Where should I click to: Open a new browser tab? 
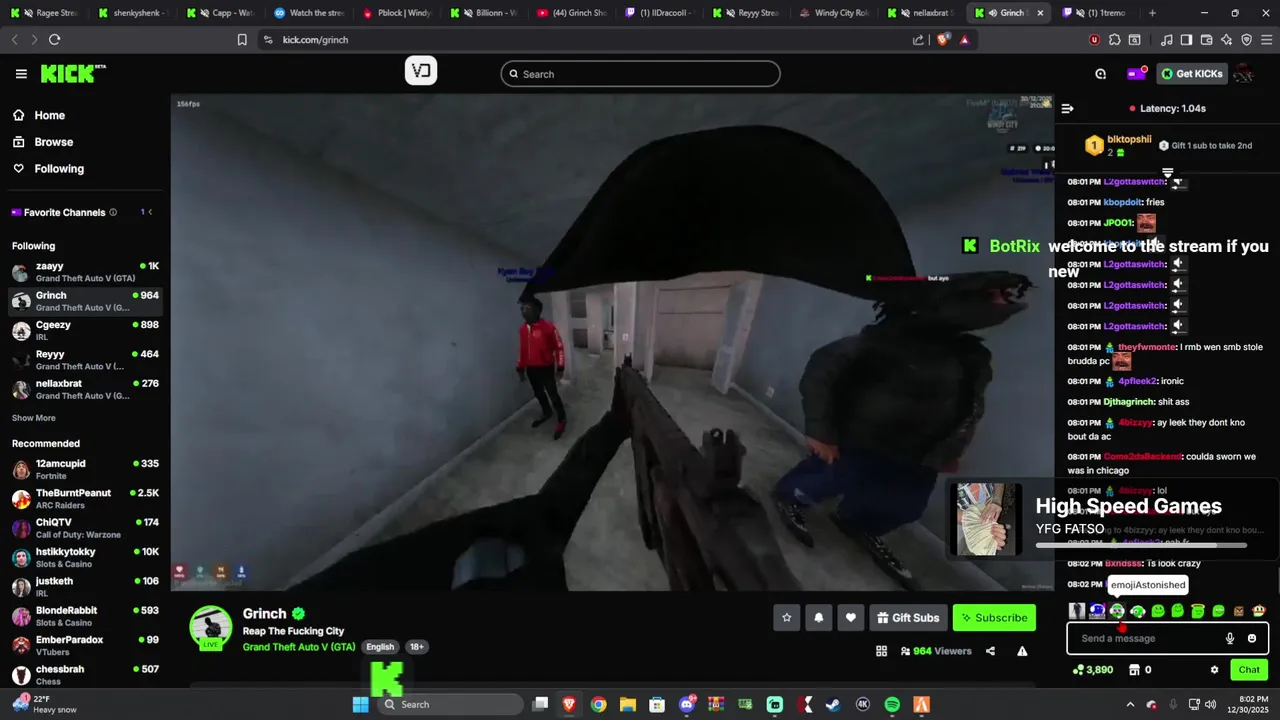pos(1152,13)
